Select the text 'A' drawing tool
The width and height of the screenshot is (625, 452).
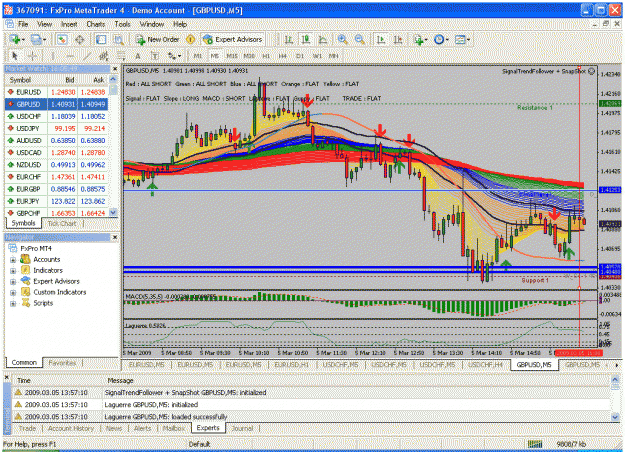click(138, 56)
